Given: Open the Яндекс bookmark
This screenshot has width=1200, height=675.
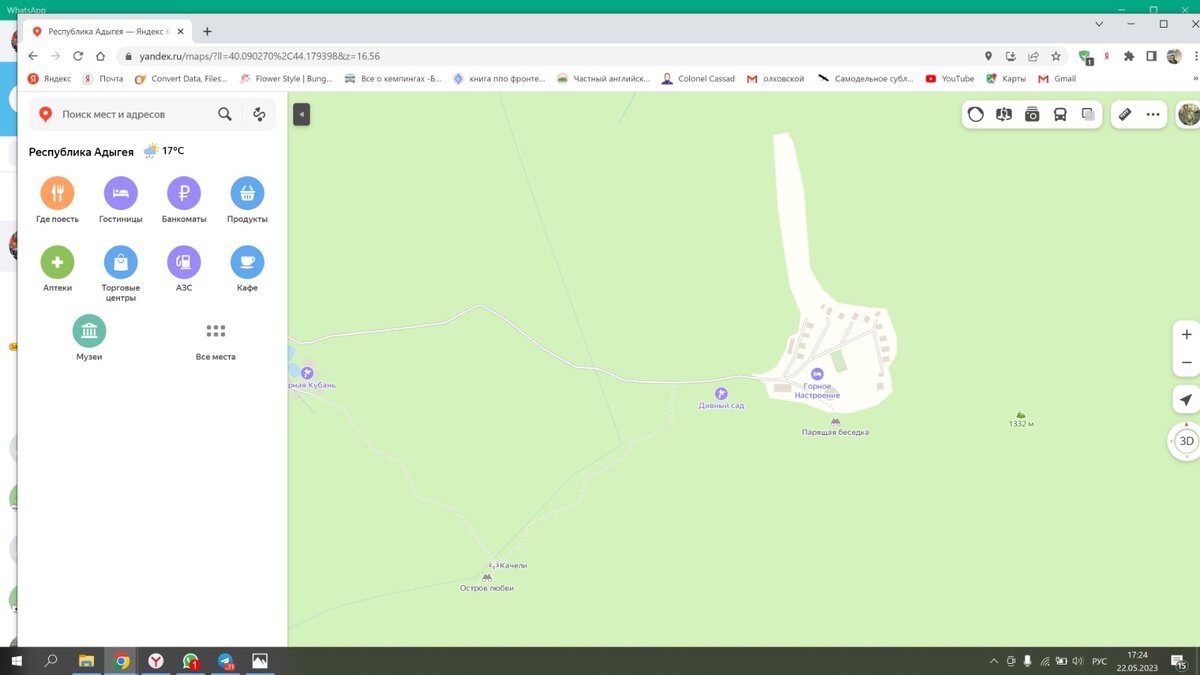Looking at the screenshot, I should coord(49,78).
